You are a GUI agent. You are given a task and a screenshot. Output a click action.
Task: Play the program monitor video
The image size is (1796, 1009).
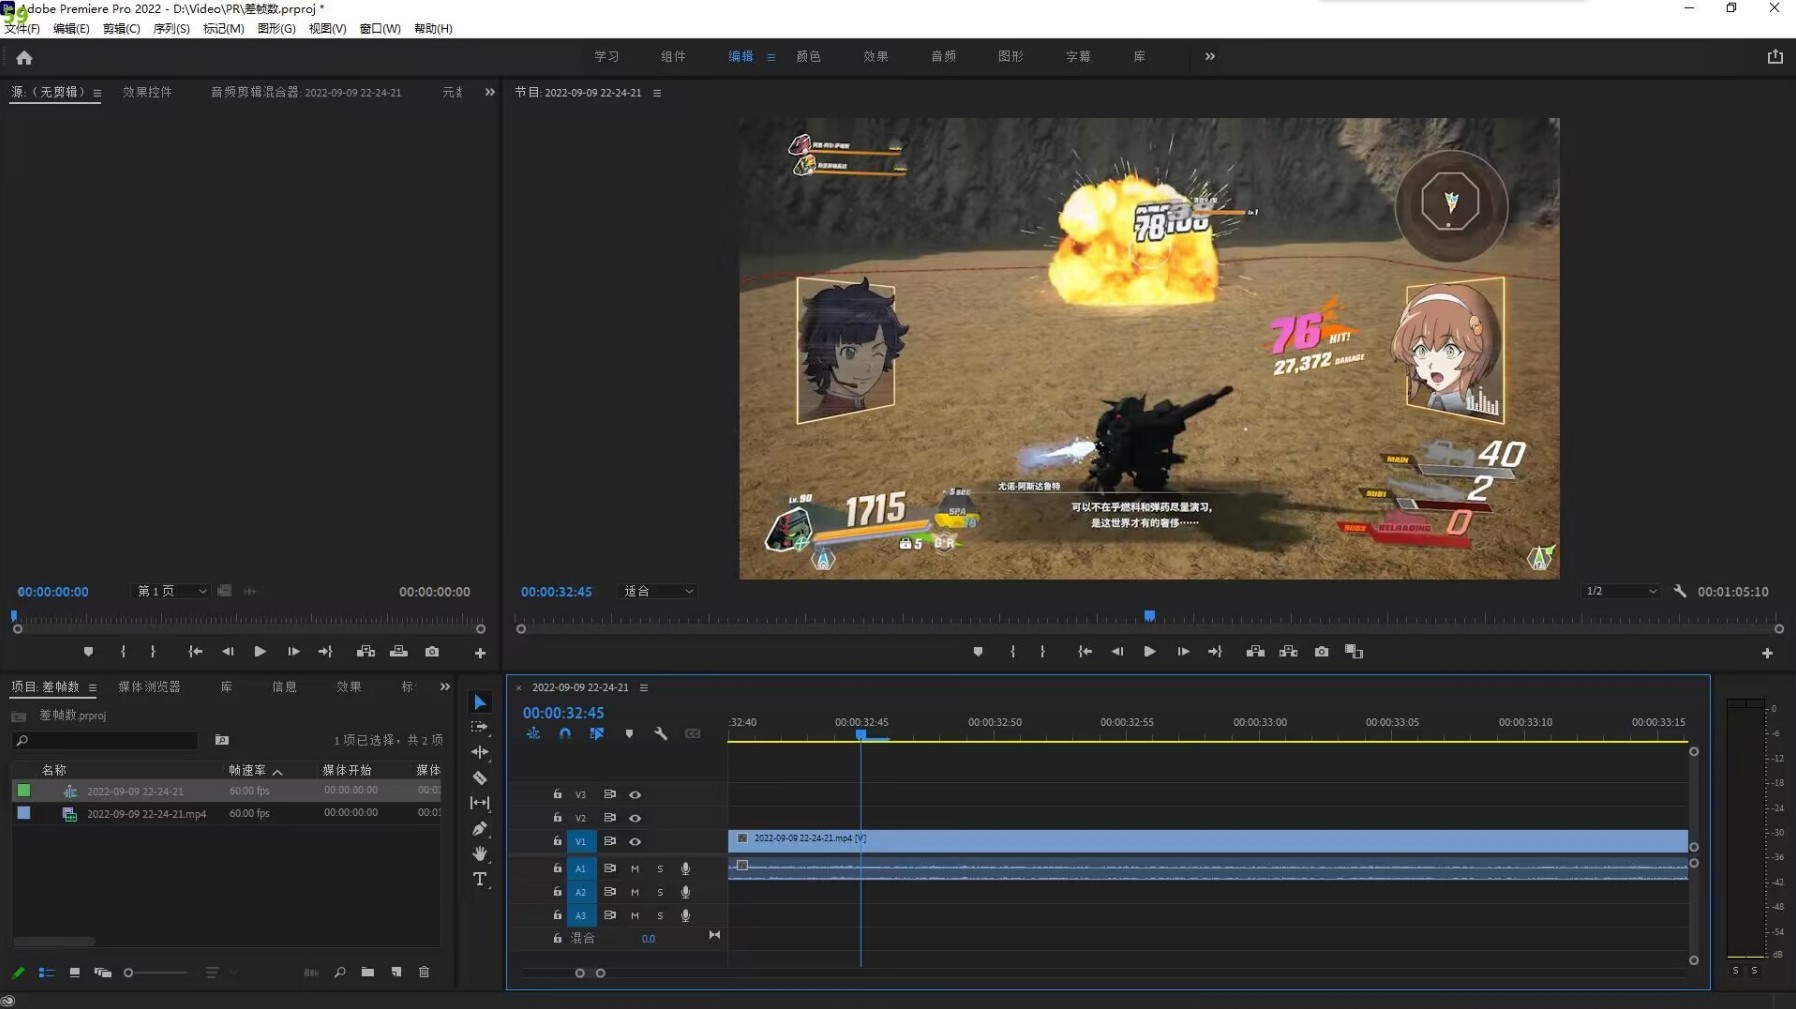1150,651
